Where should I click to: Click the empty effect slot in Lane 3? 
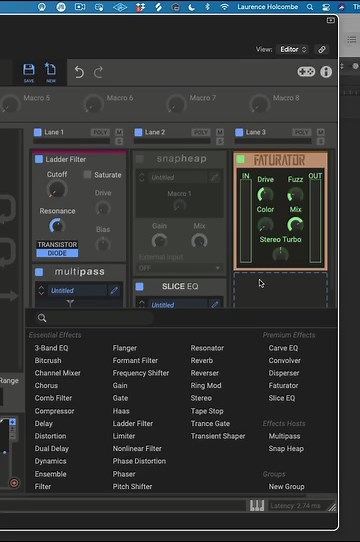pos(280,290)
